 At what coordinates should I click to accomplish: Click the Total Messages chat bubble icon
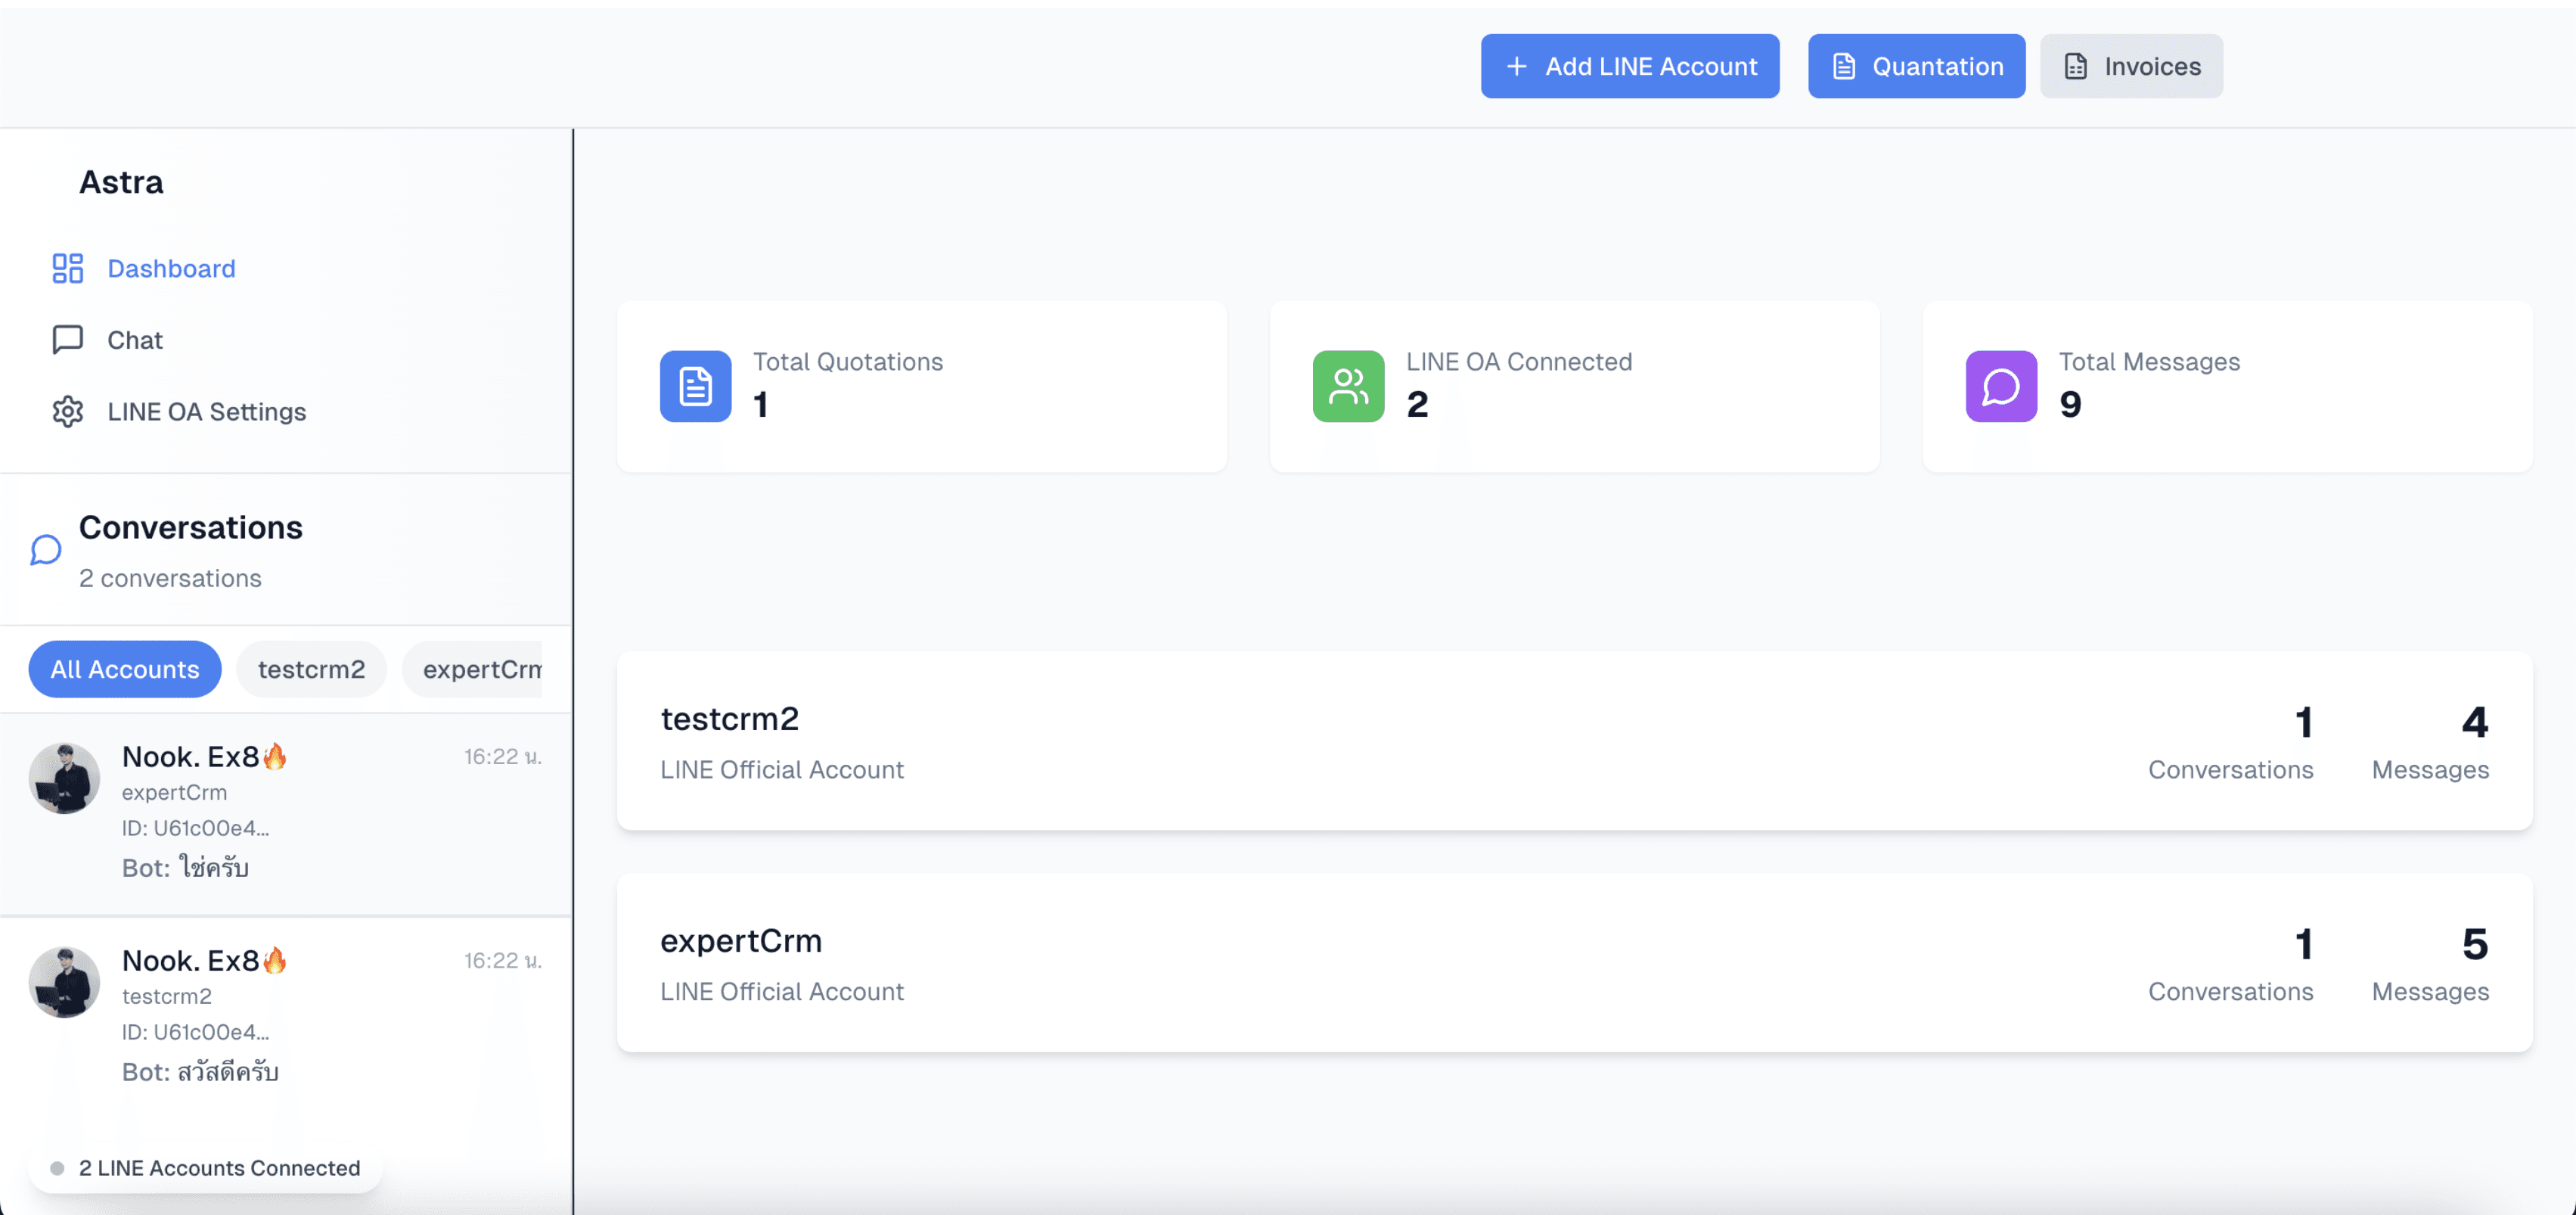pos(2003,385)
